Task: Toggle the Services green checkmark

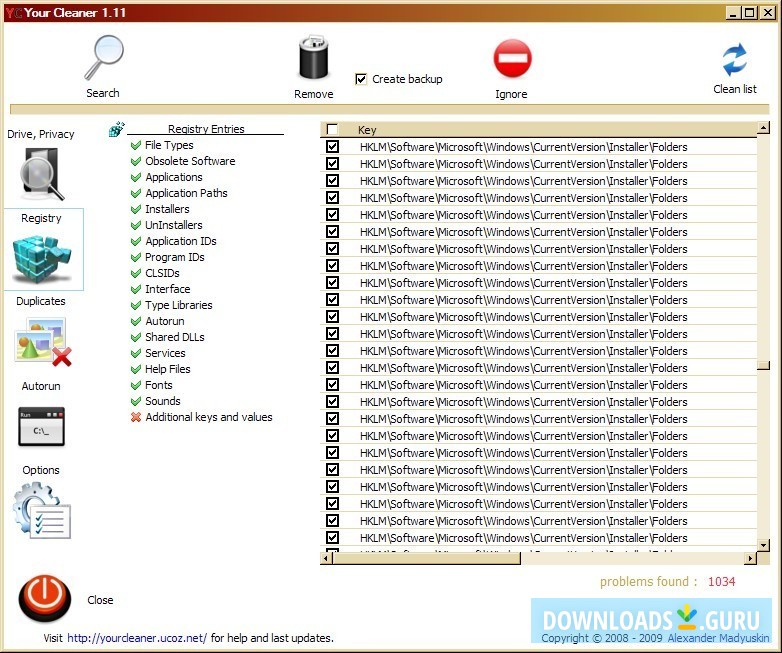Action: (136, 353)
